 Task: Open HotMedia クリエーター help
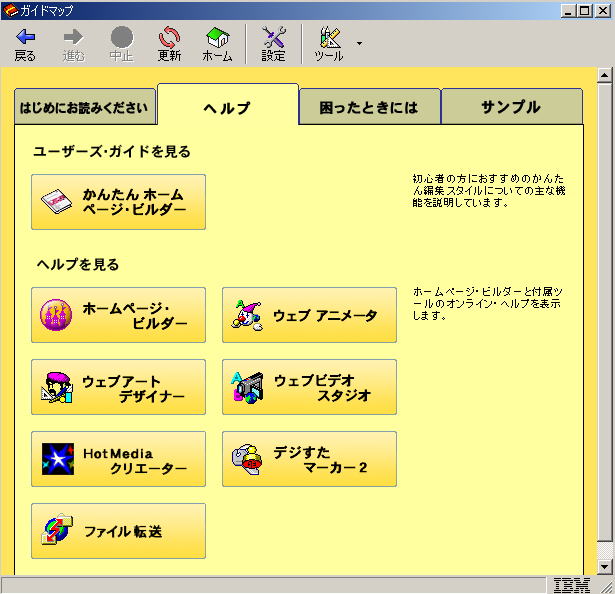(x=118, y=459)
